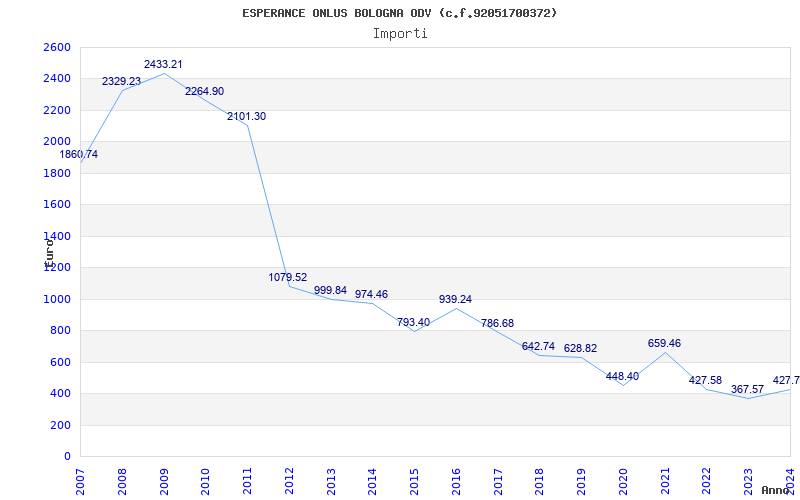Click the 2016 x-axis year label
The image size is (800, 500).
point(456,481)
